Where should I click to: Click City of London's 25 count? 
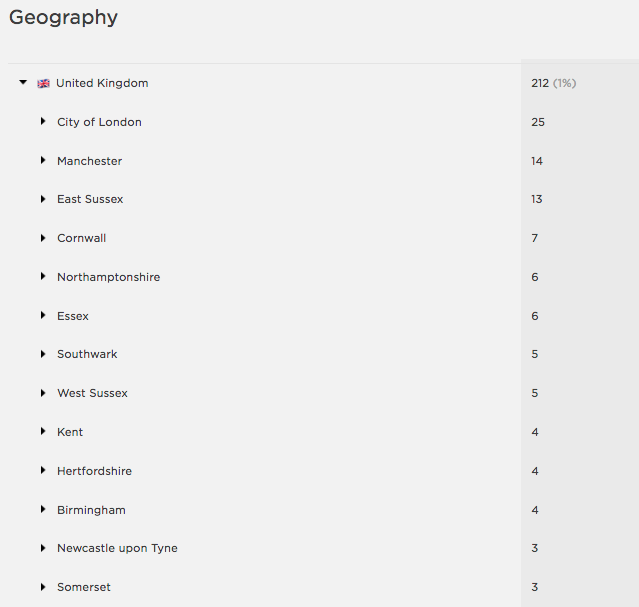pos(538,122)
